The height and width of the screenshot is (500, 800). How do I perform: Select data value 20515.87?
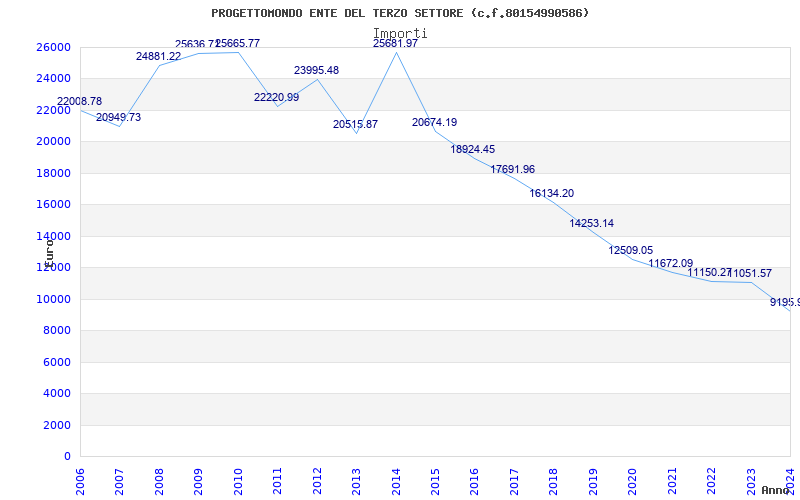[x=356, y=124]
